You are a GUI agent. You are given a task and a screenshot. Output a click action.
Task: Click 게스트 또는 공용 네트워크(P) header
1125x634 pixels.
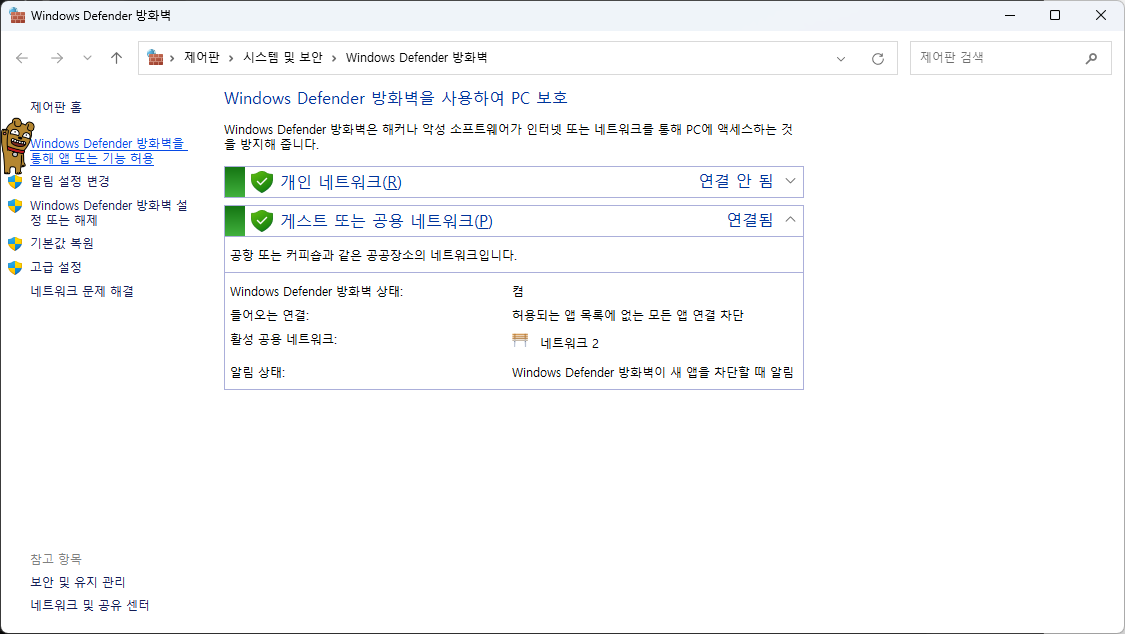(x=514, y=221)
